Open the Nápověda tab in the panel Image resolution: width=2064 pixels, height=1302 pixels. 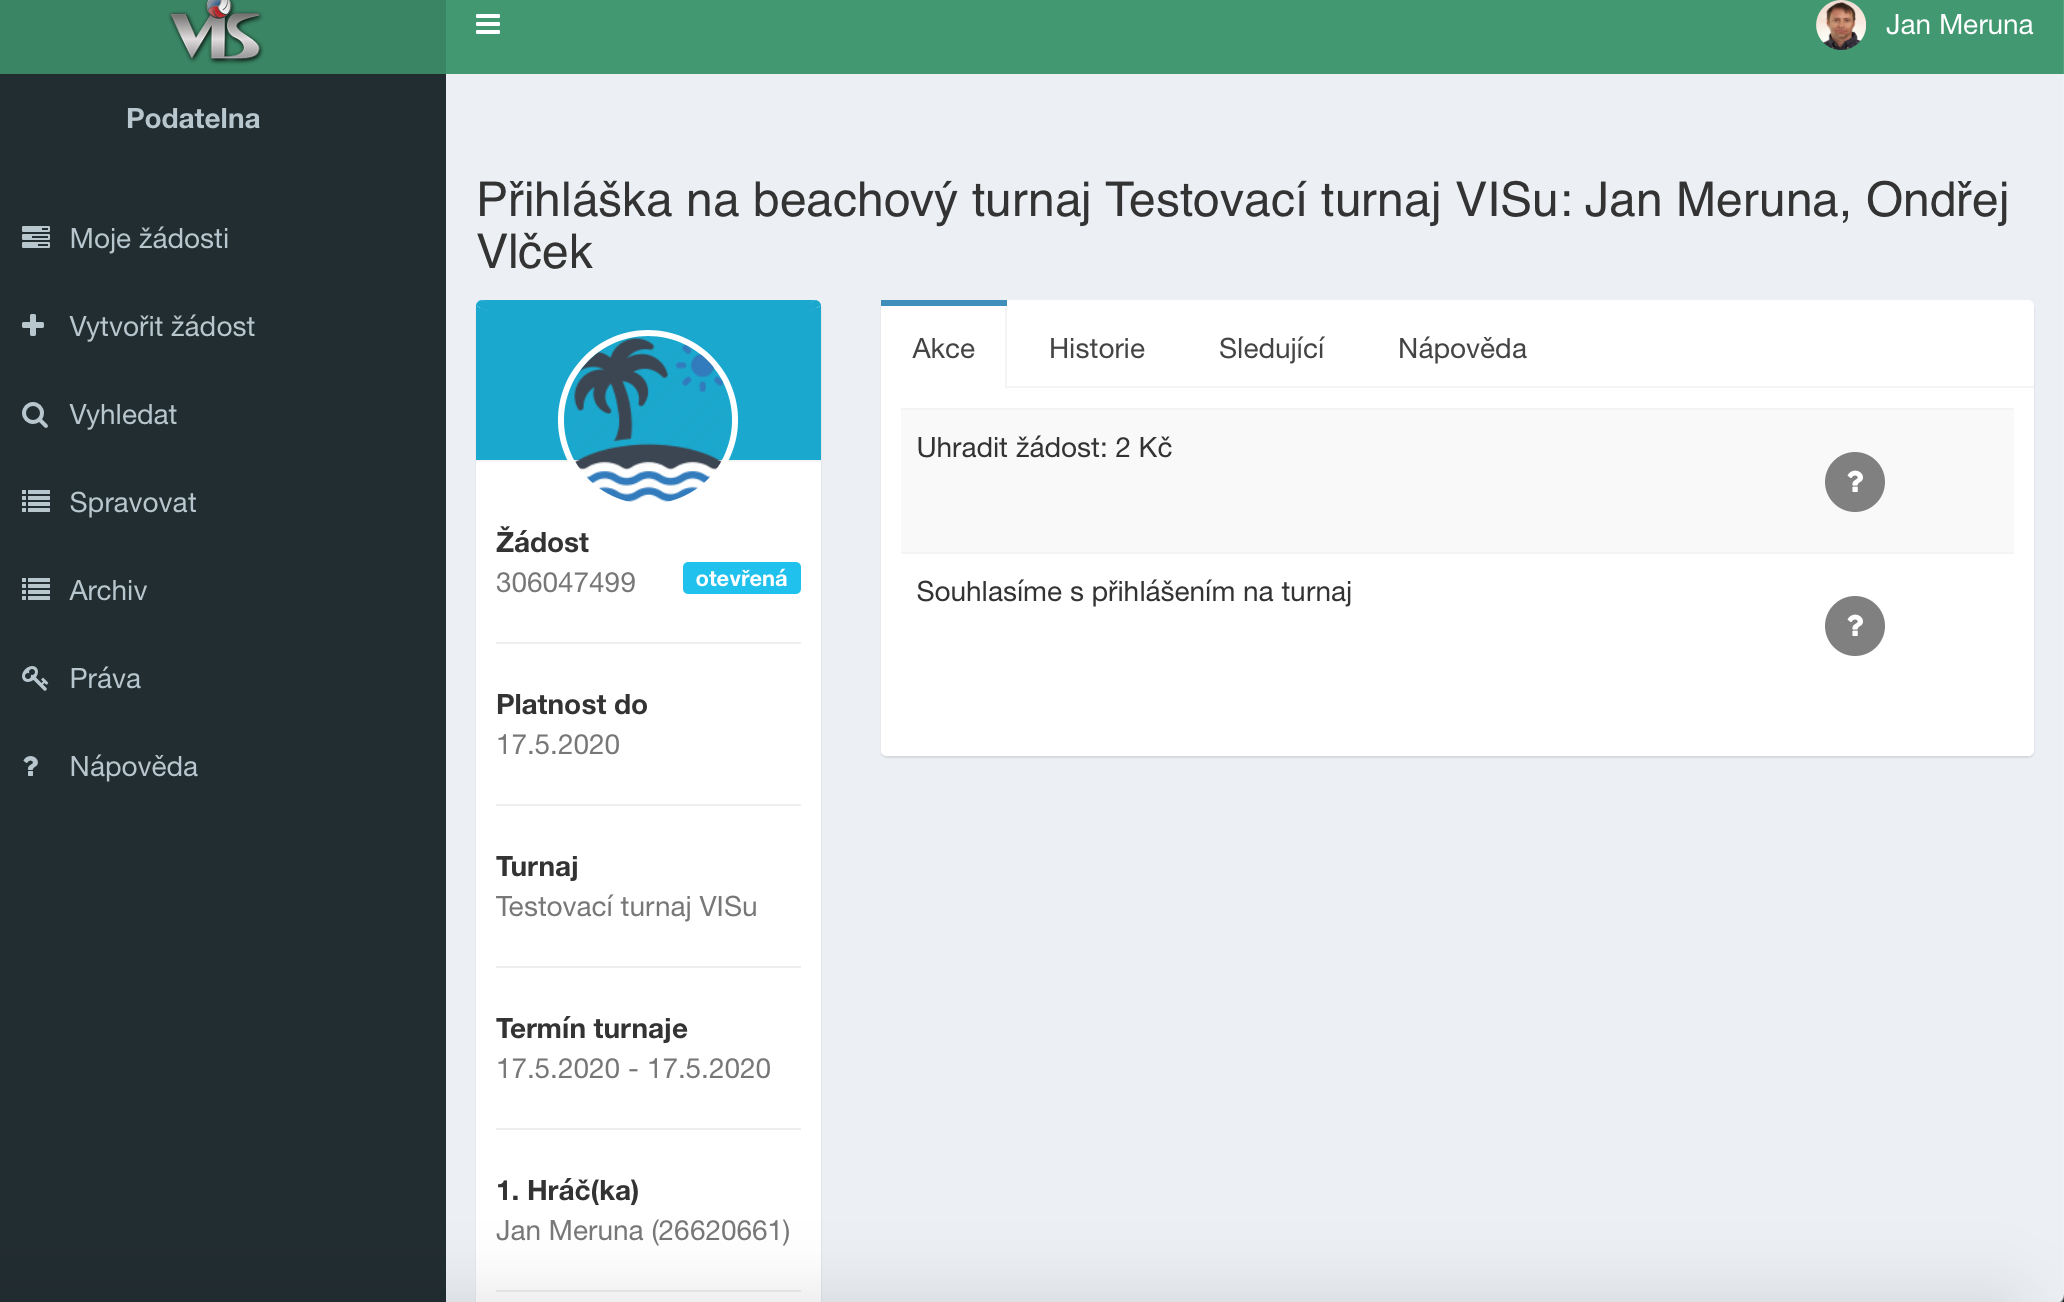[x=1461, y=349]
